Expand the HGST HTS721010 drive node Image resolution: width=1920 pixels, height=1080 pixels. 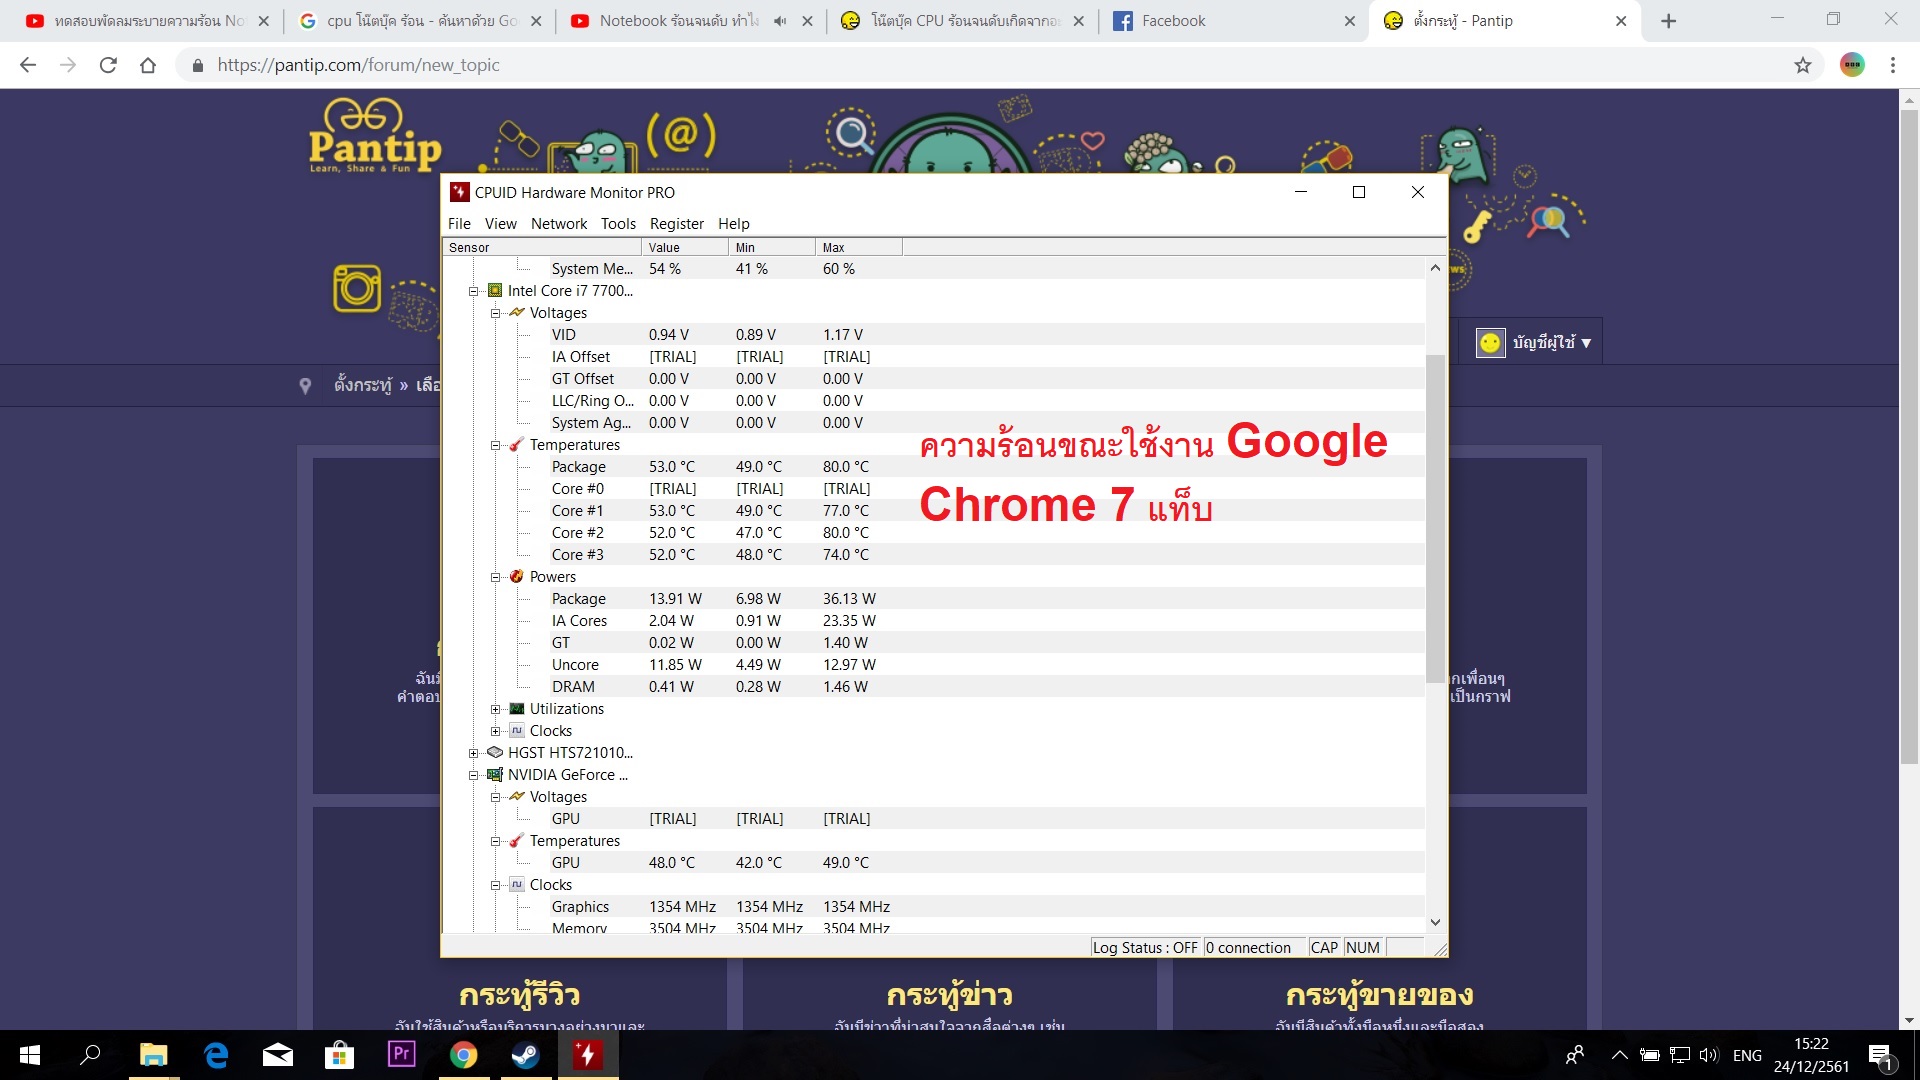474,753
